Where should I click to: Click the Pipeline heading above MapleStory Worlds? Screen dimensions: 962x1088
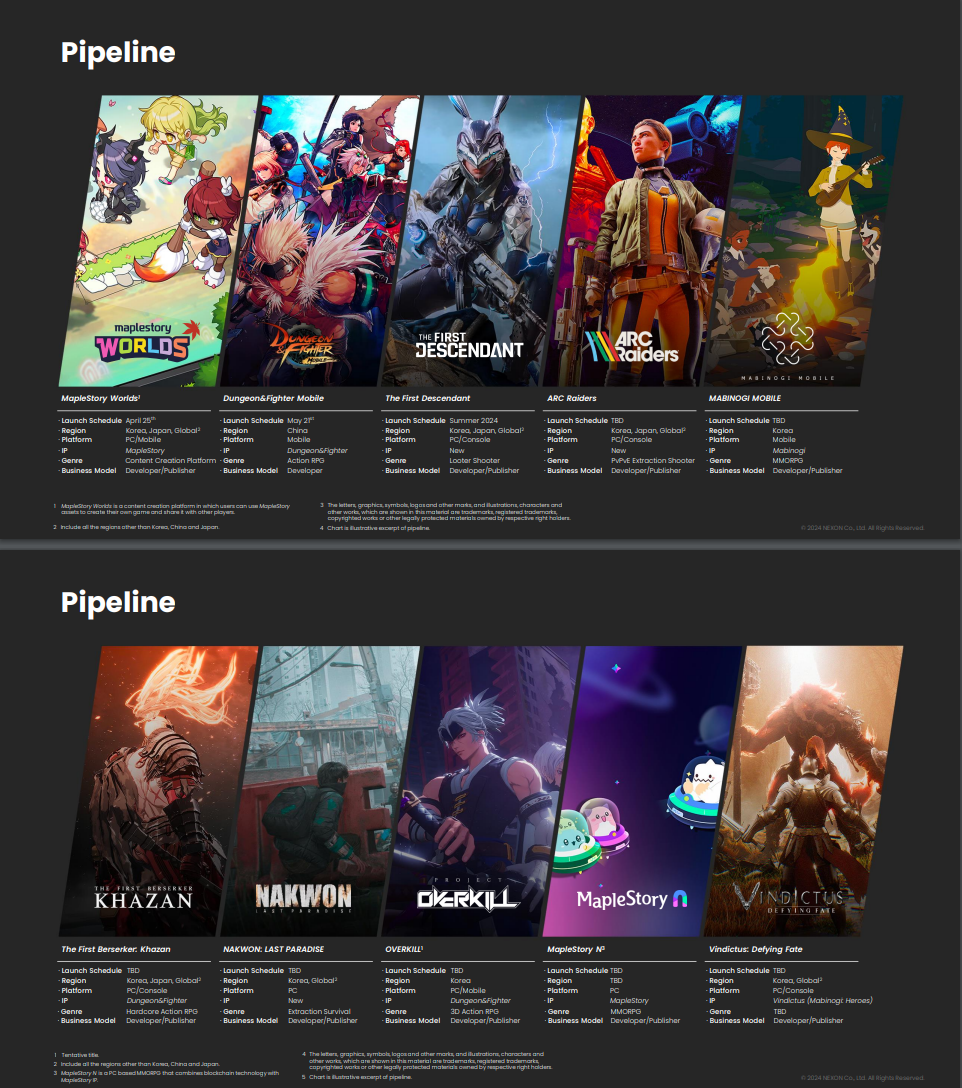point(118,53)
